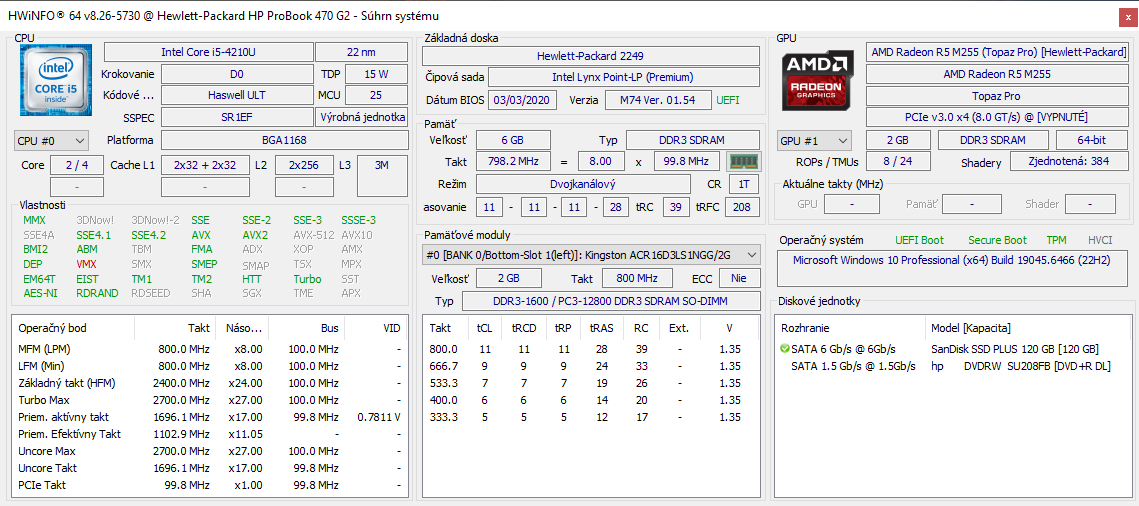
Task: Open the GPU #1 selector dropdown
Action: click(815, 141)
